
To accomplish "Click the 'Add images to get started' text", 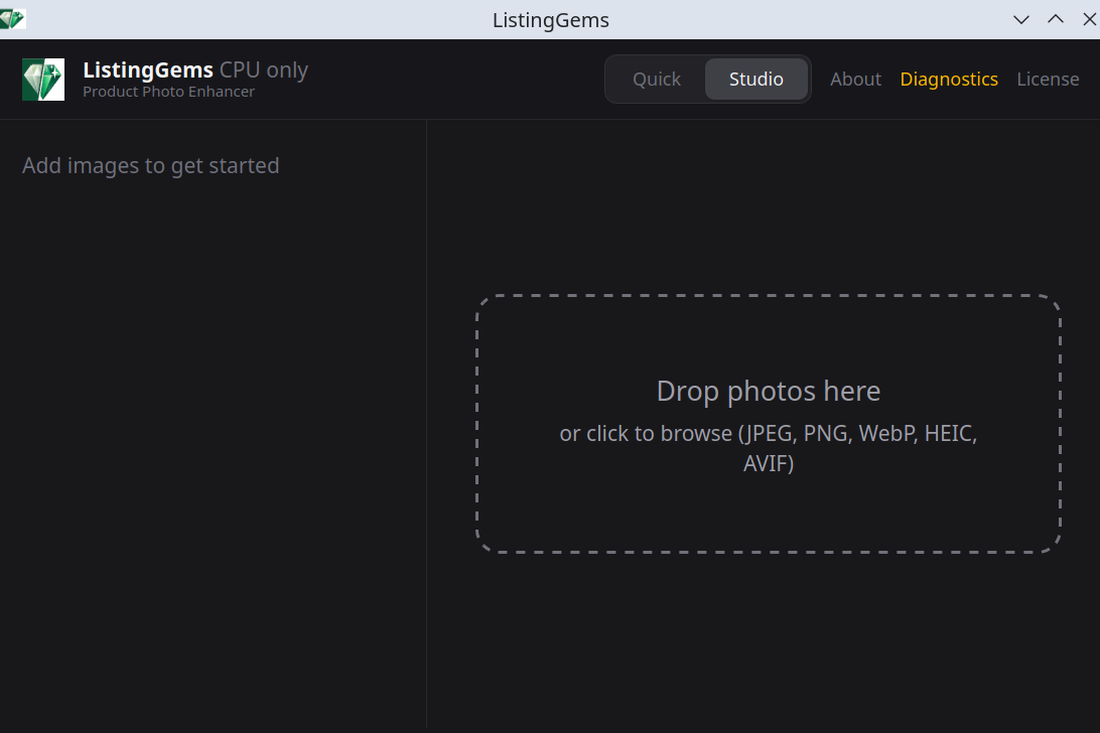I will (151, 166).
